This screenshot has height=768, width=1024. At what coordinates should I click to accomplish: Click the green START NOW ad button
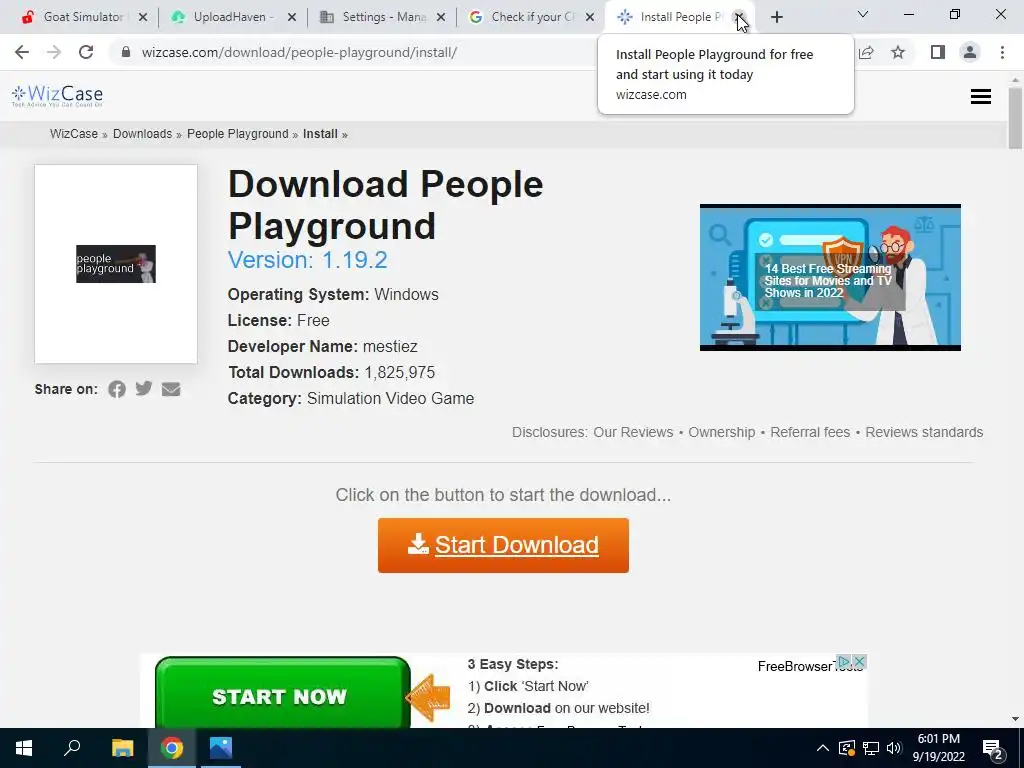283,695
